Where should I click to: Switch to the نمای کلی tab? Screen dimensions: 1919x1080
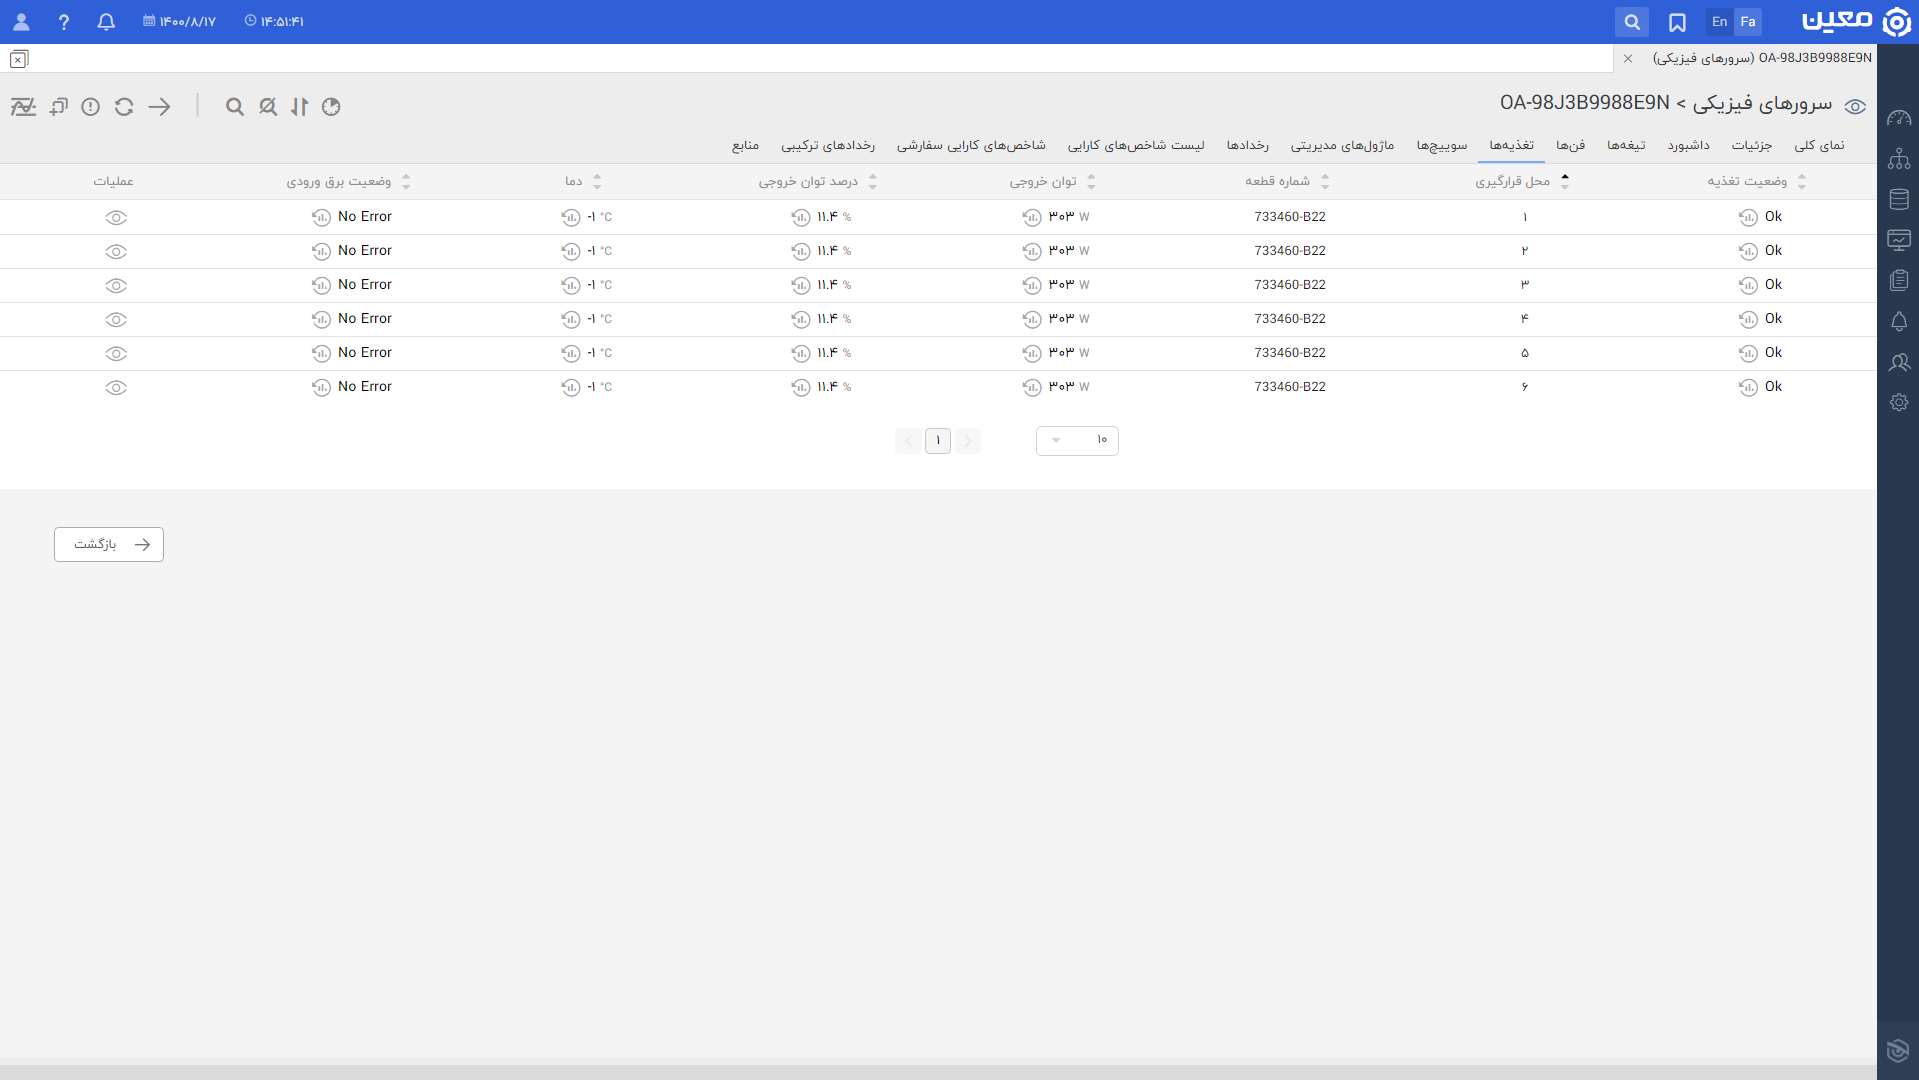pyautogui.click(x=1819, y=145)
